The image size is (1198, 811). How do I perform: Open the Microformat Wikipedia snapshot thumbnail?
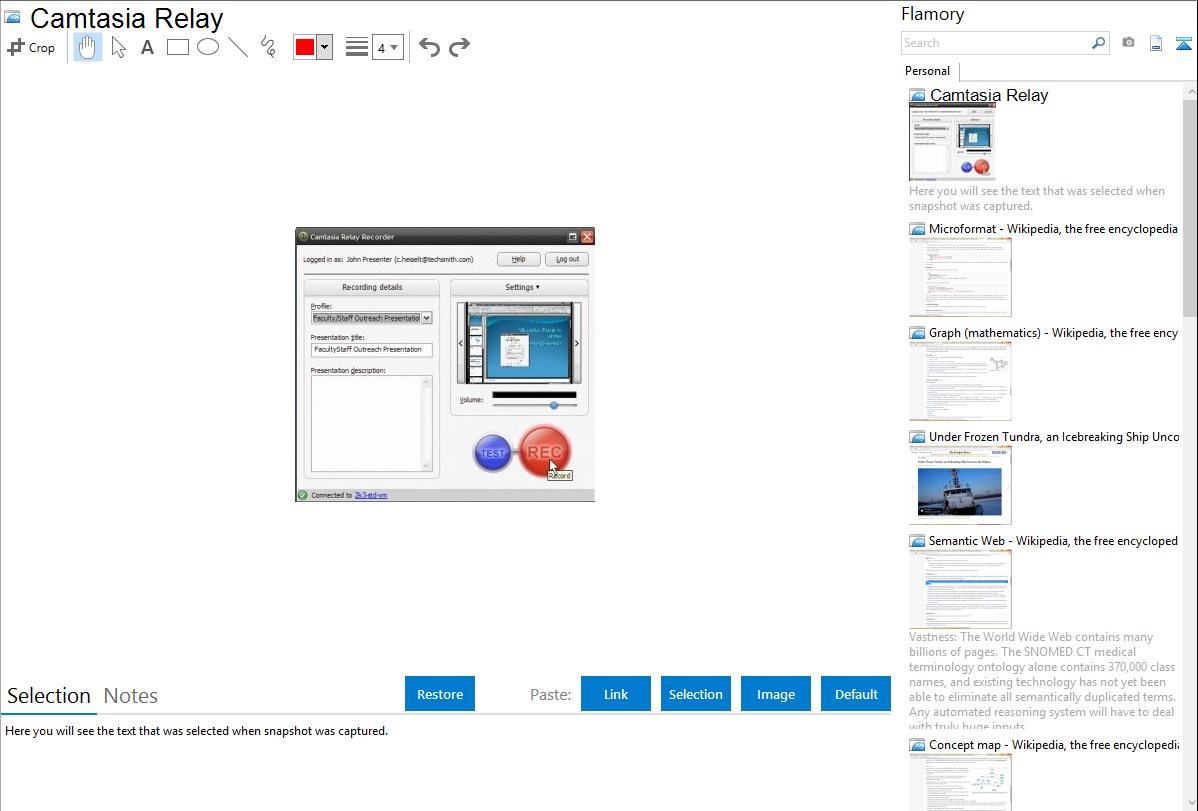[960, 277]
